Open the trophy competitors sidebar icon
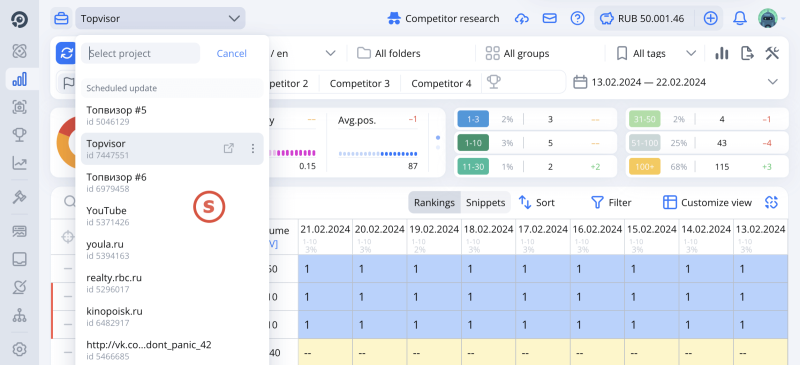800x365 pixels. (x=19, y=135)
